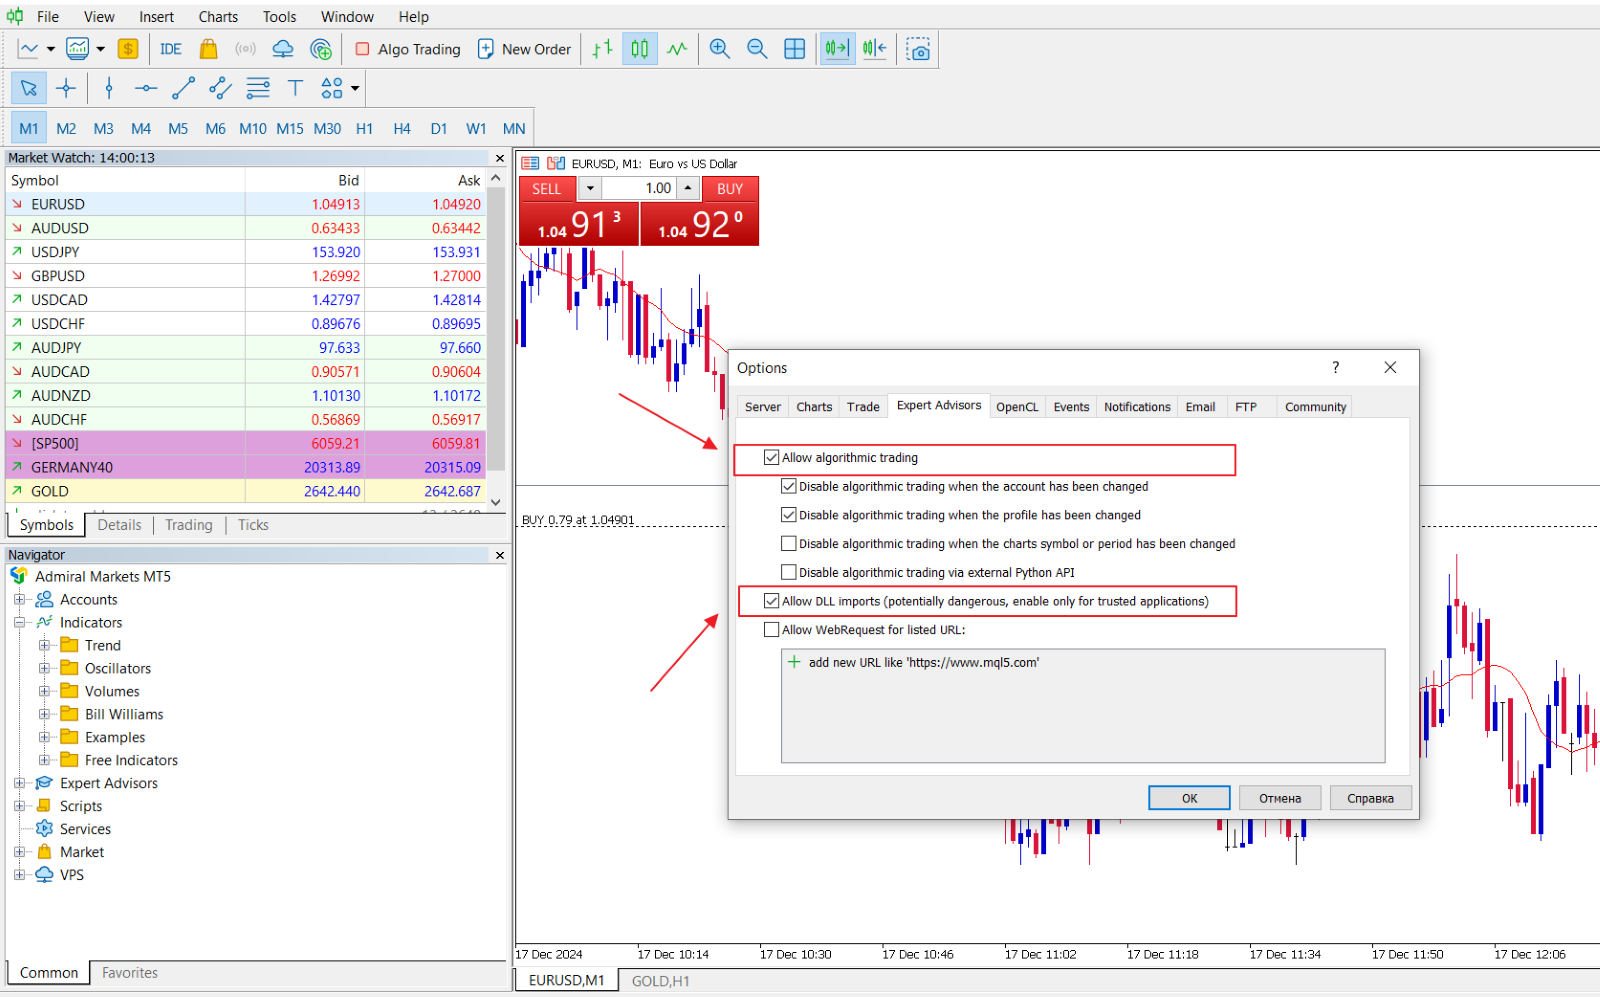Select the GBPUSD row in Market Watch
The width and height of the screenshot is (1600, 997).
(x=246, y=276)
